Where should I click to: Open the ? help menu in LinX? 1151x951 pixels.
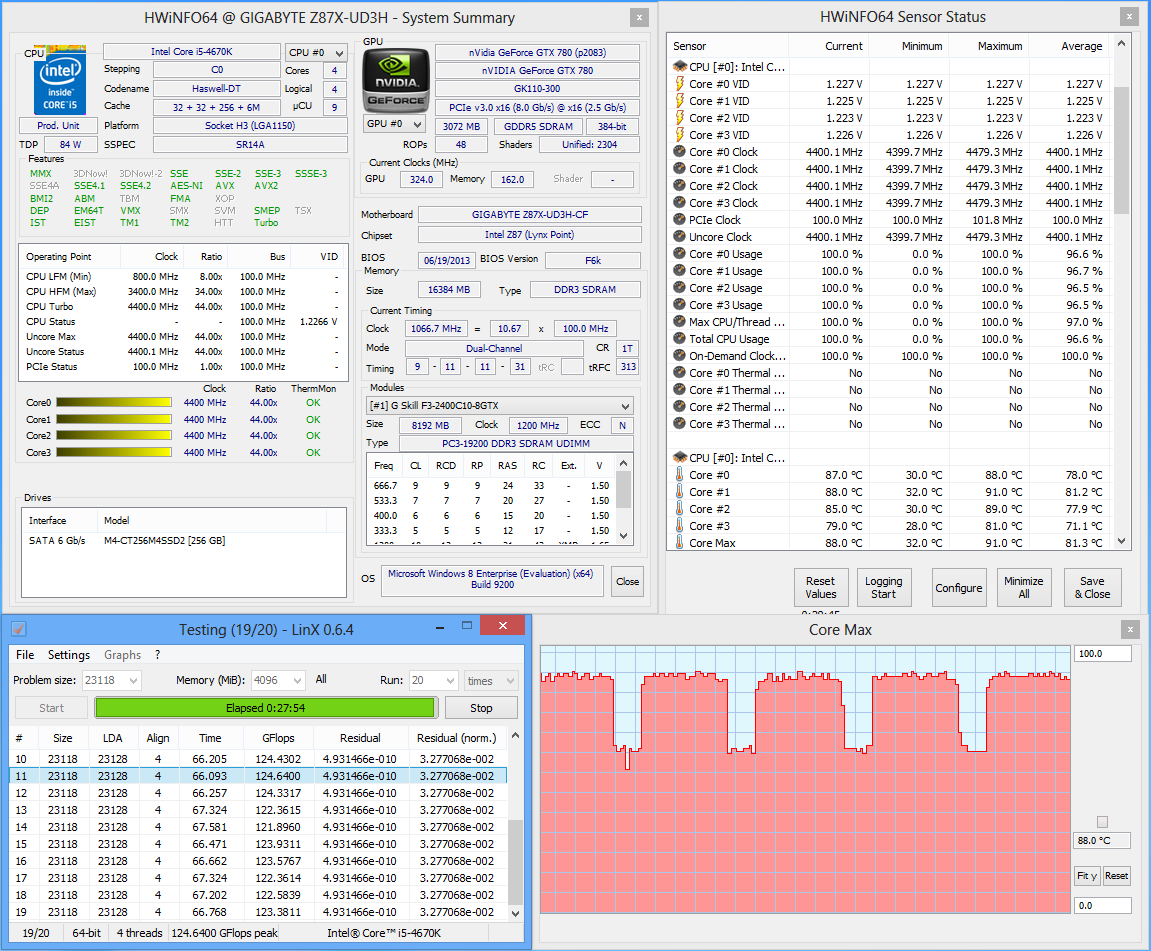[157, 655]
